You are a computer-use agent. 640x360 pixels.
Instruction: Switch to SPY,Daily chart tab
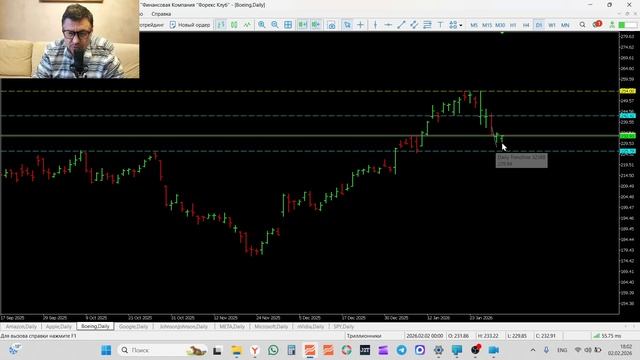pyautogui.click(x=344, y=327)
